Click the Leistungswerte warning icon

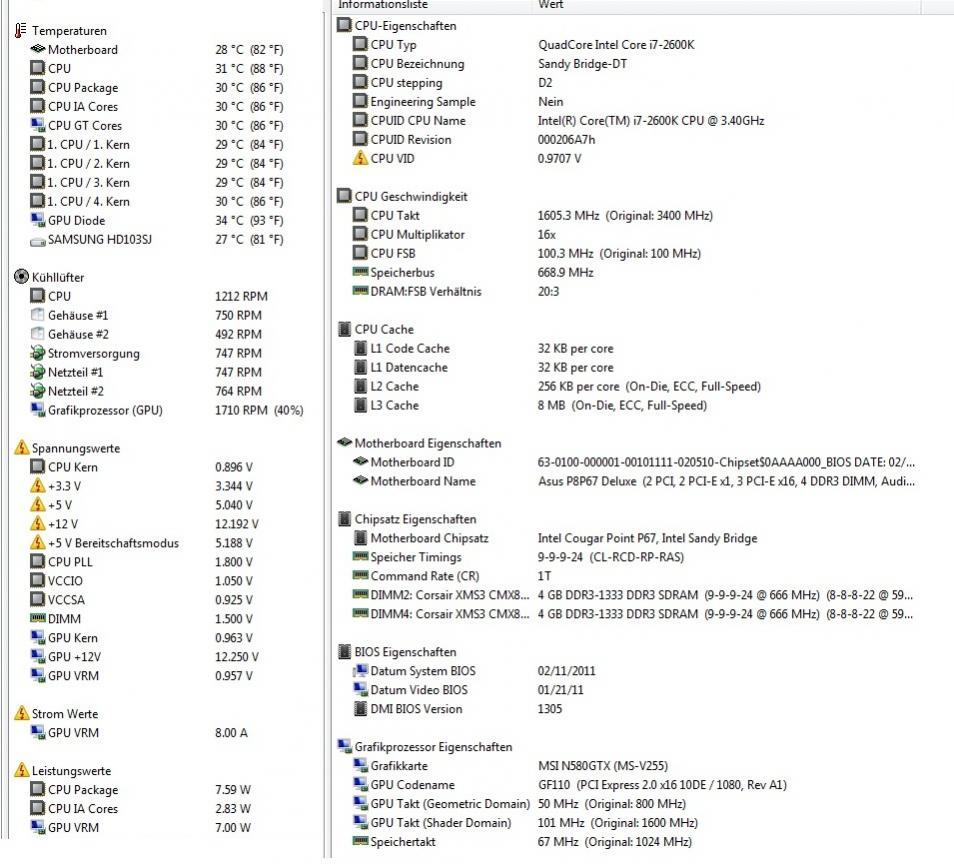pyautogui.click(x=21, y=770)
